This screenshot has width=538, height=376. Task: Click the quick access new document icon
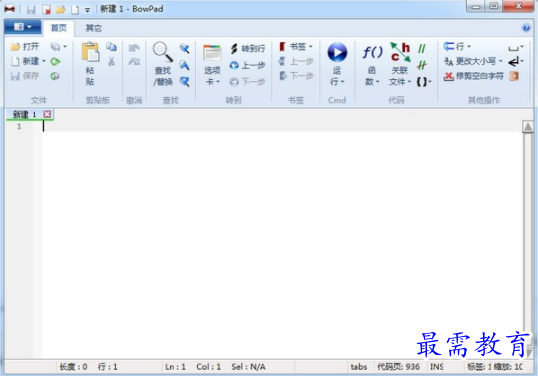pyautogui.click(x=74, y=9)
